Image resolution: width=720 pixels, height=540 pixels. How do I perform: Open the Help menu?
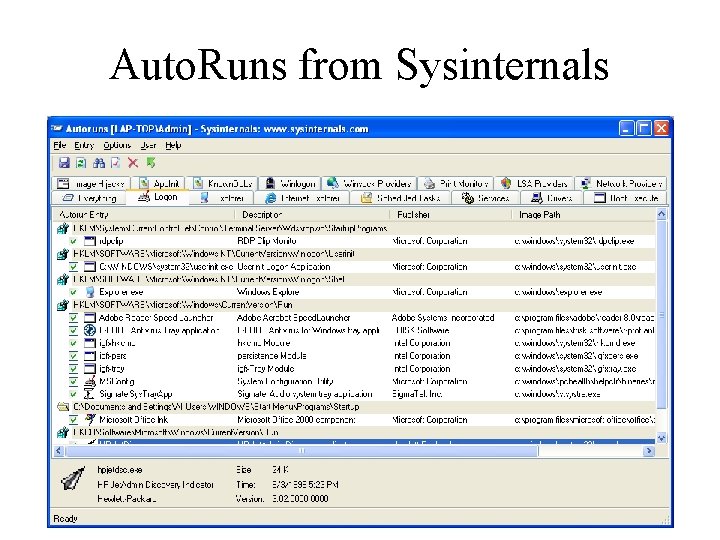[x=173, y=146]
